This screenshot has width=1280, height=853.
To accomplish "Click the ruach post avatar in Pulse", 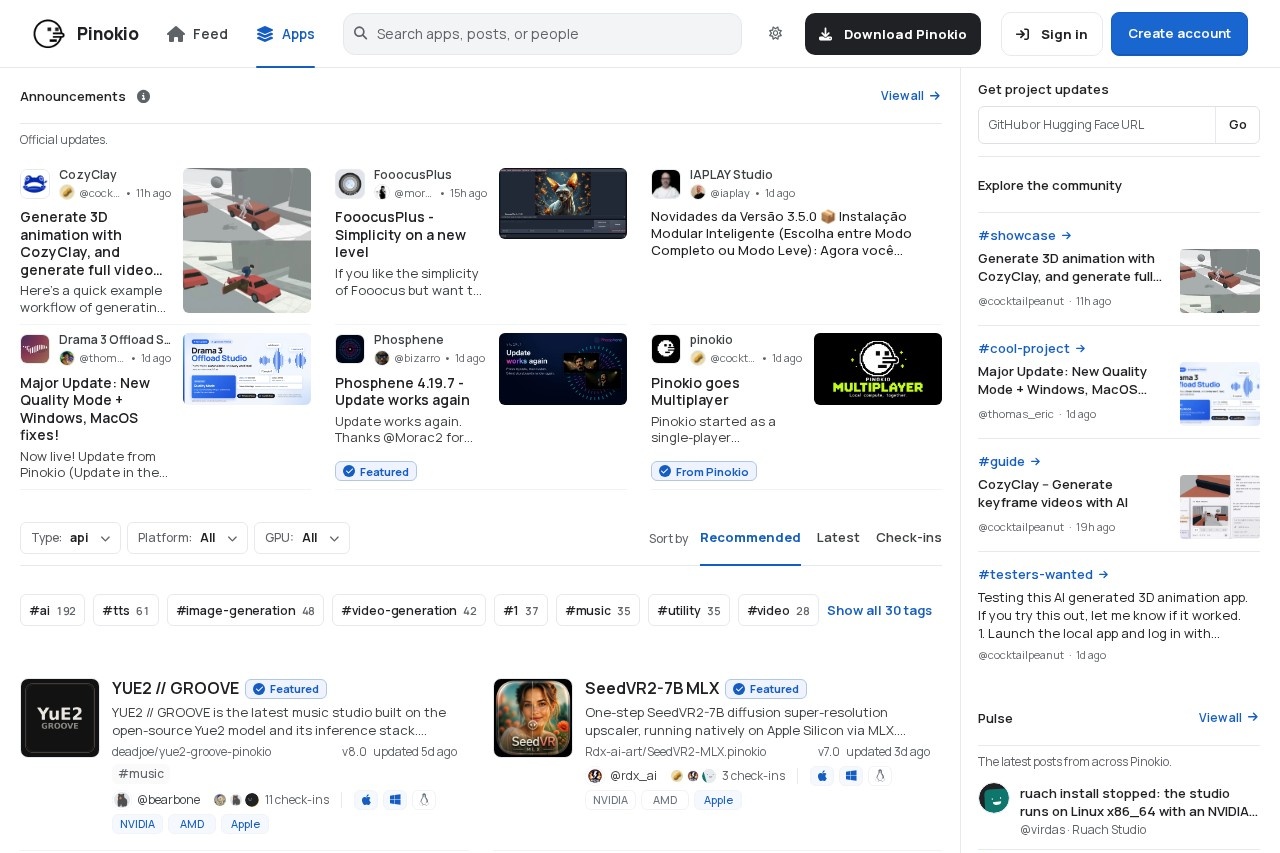I will point(994,798).
